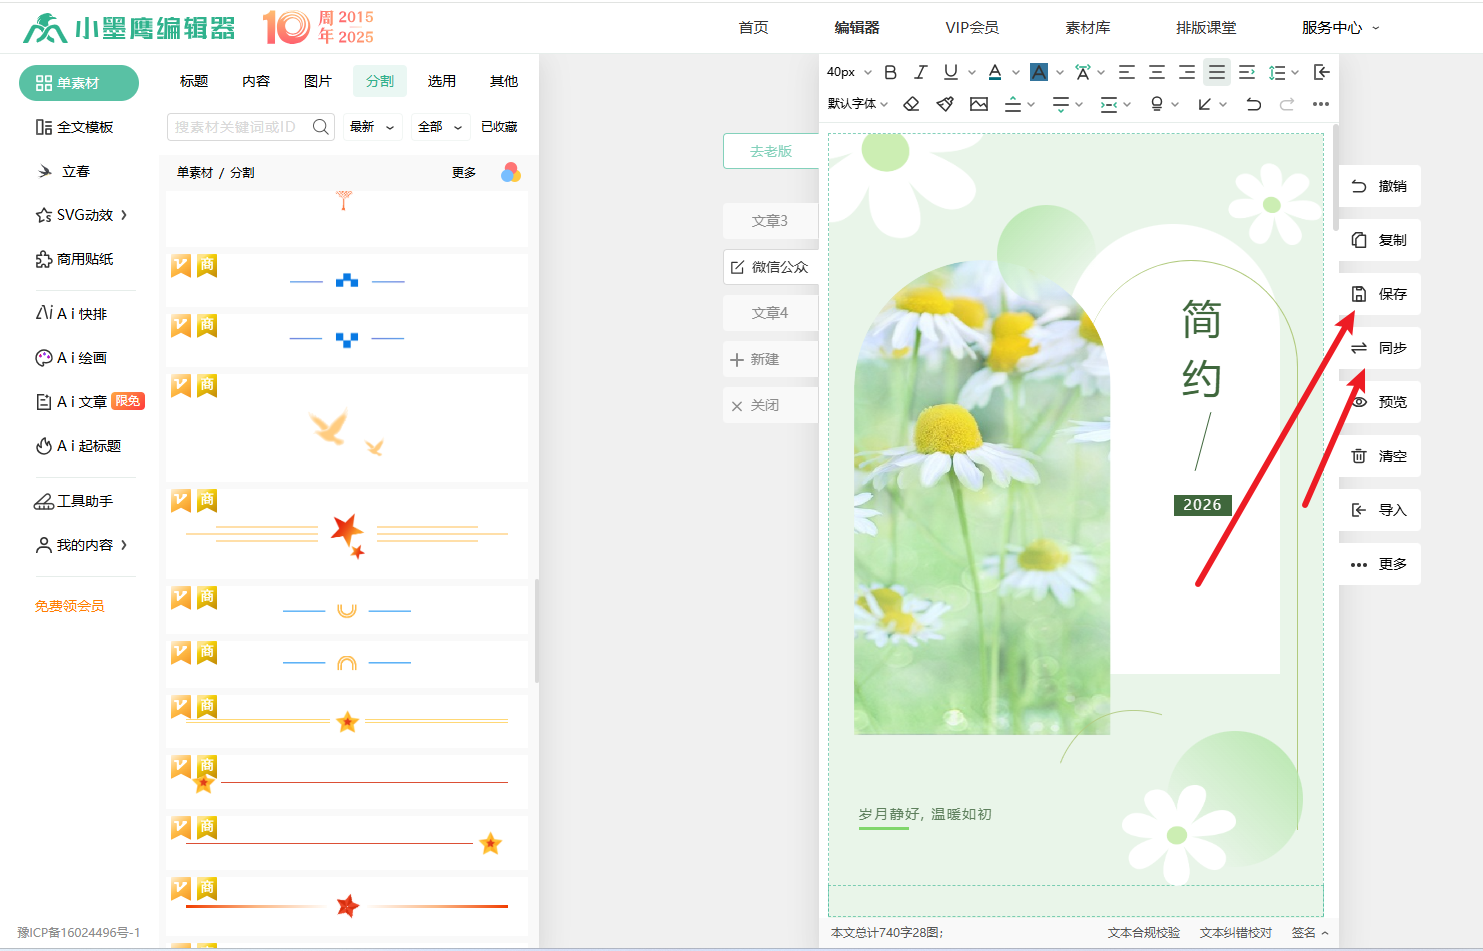Open VIP会员 in the top navigation
The width and height of the screenshot is (1483, 951).
pyautogui.click(x=972, y=28)
